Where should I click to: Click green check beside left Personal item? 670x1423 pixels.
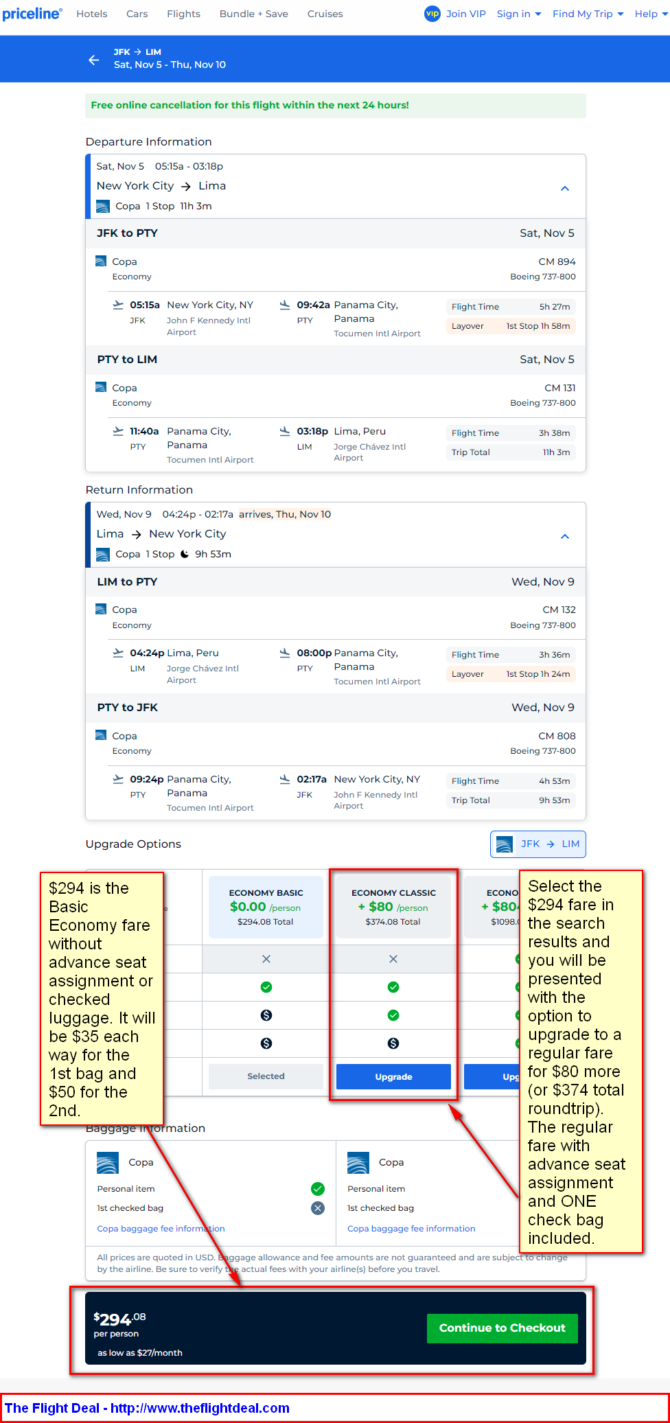click(317, 1189)
